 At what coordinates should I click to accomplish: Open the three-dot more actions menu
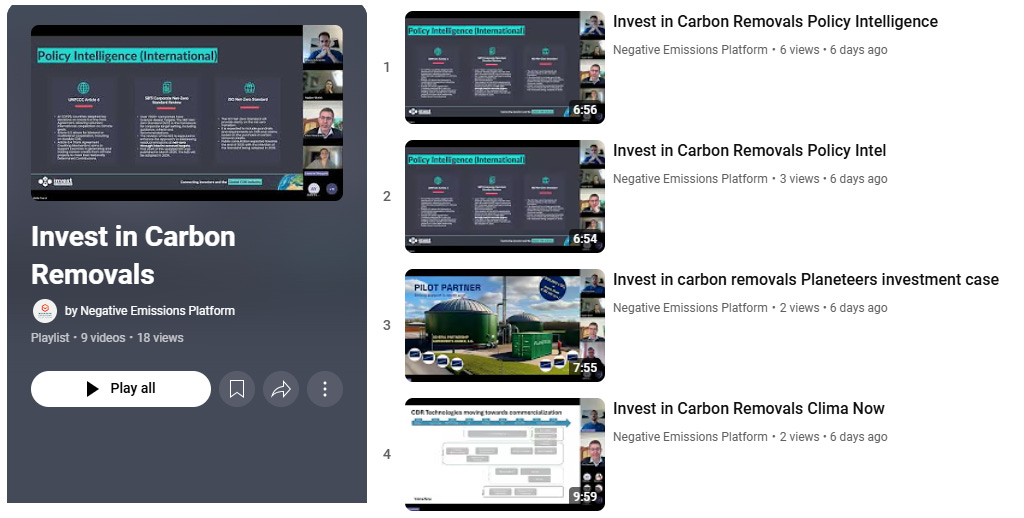[325, 389]
